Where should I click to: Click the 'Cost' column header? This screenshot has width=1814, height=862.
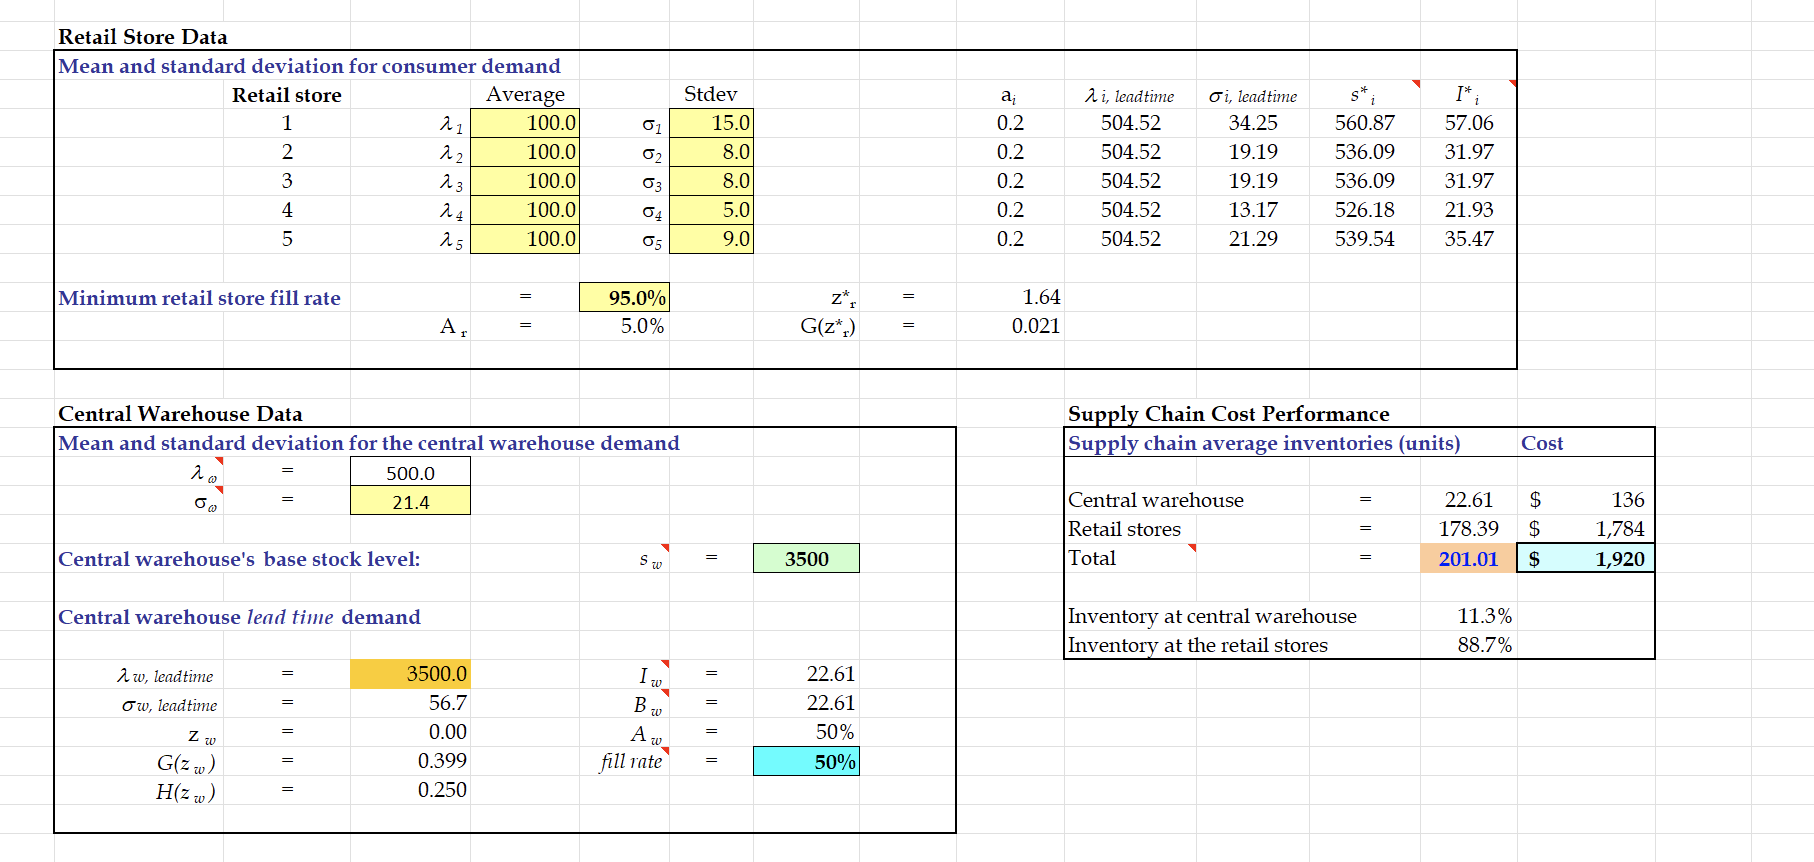(1542, 443)
